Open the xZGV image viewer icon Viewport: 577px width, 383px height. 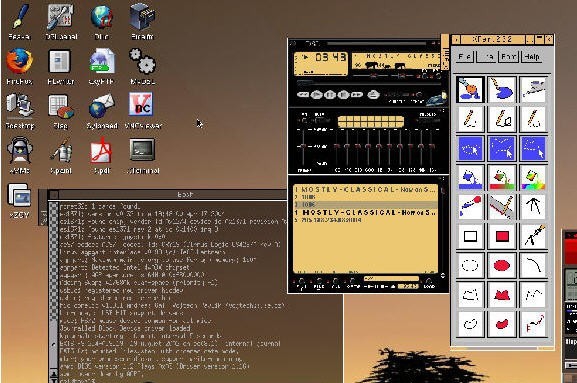click(x=19, y=201)
